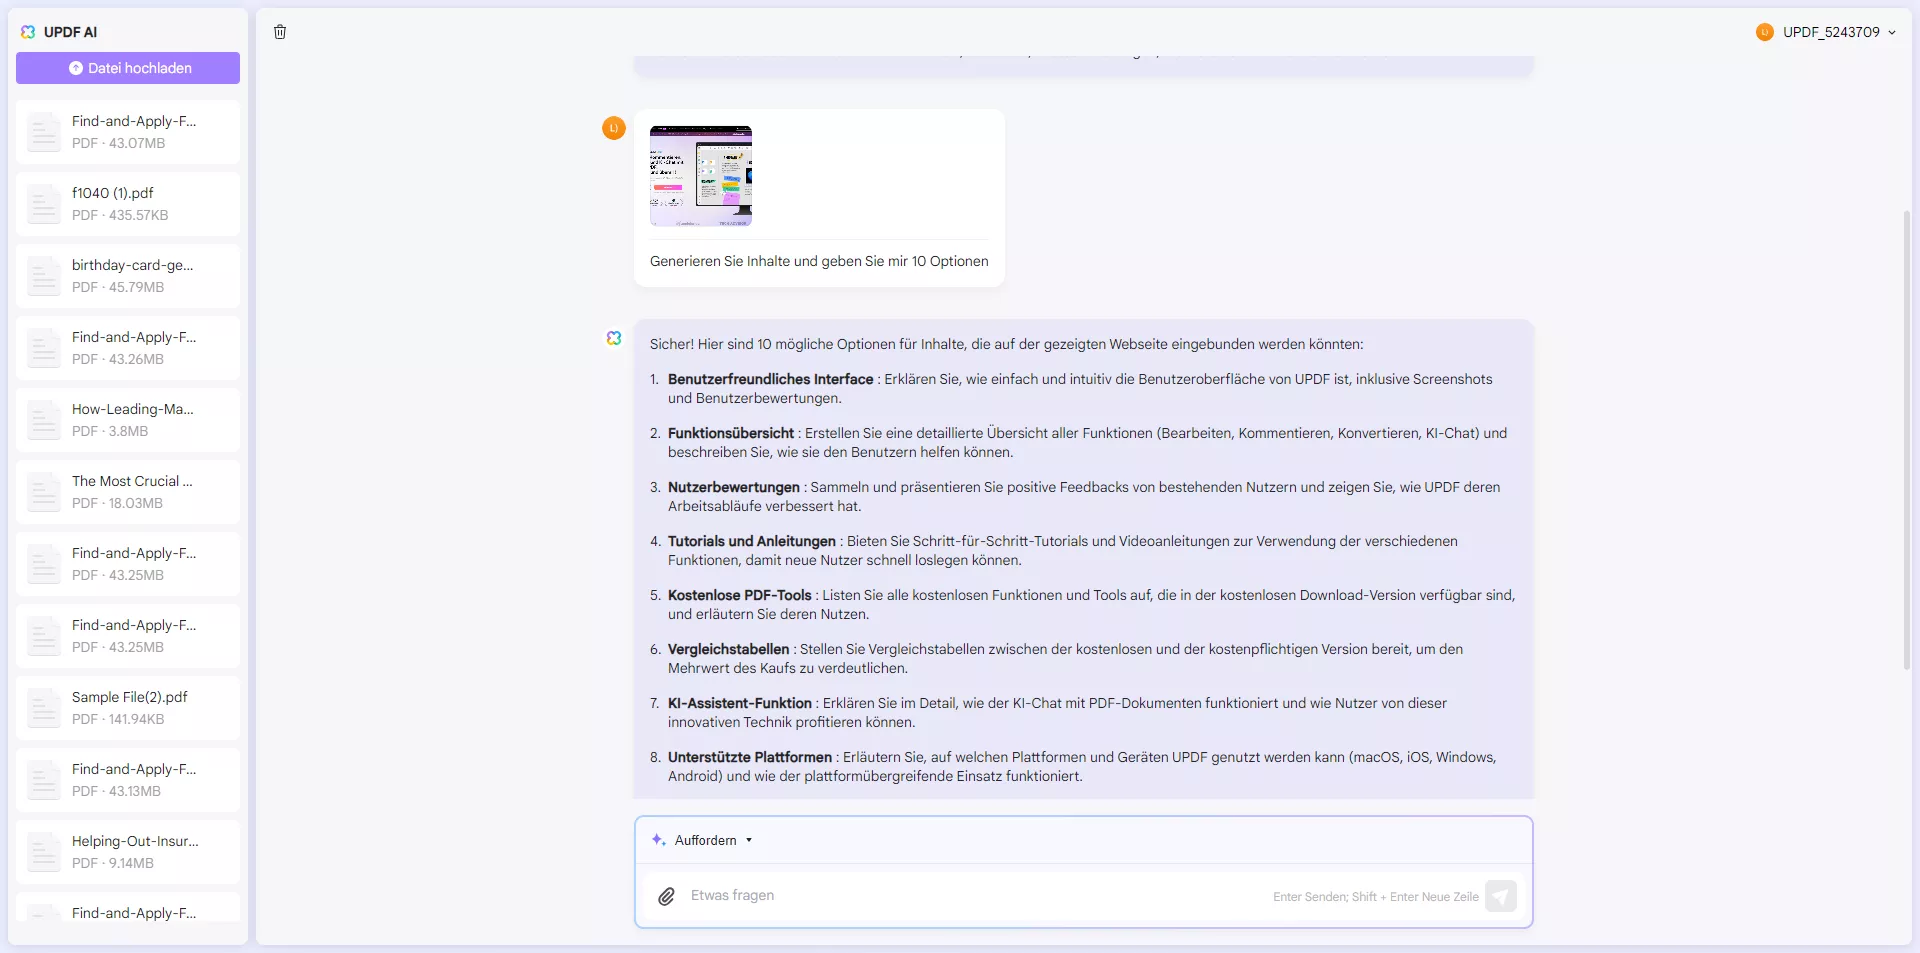This screenshot has height=953, width=1920.
Task: Select the f1040 (1).pdf file name
Action: click(113, 193)
